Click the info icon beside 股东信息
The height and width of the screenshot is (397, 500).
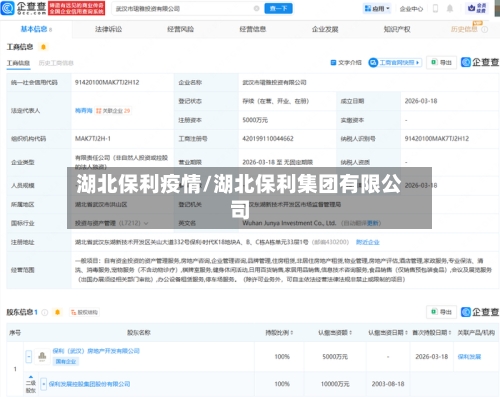pos(45,313)
